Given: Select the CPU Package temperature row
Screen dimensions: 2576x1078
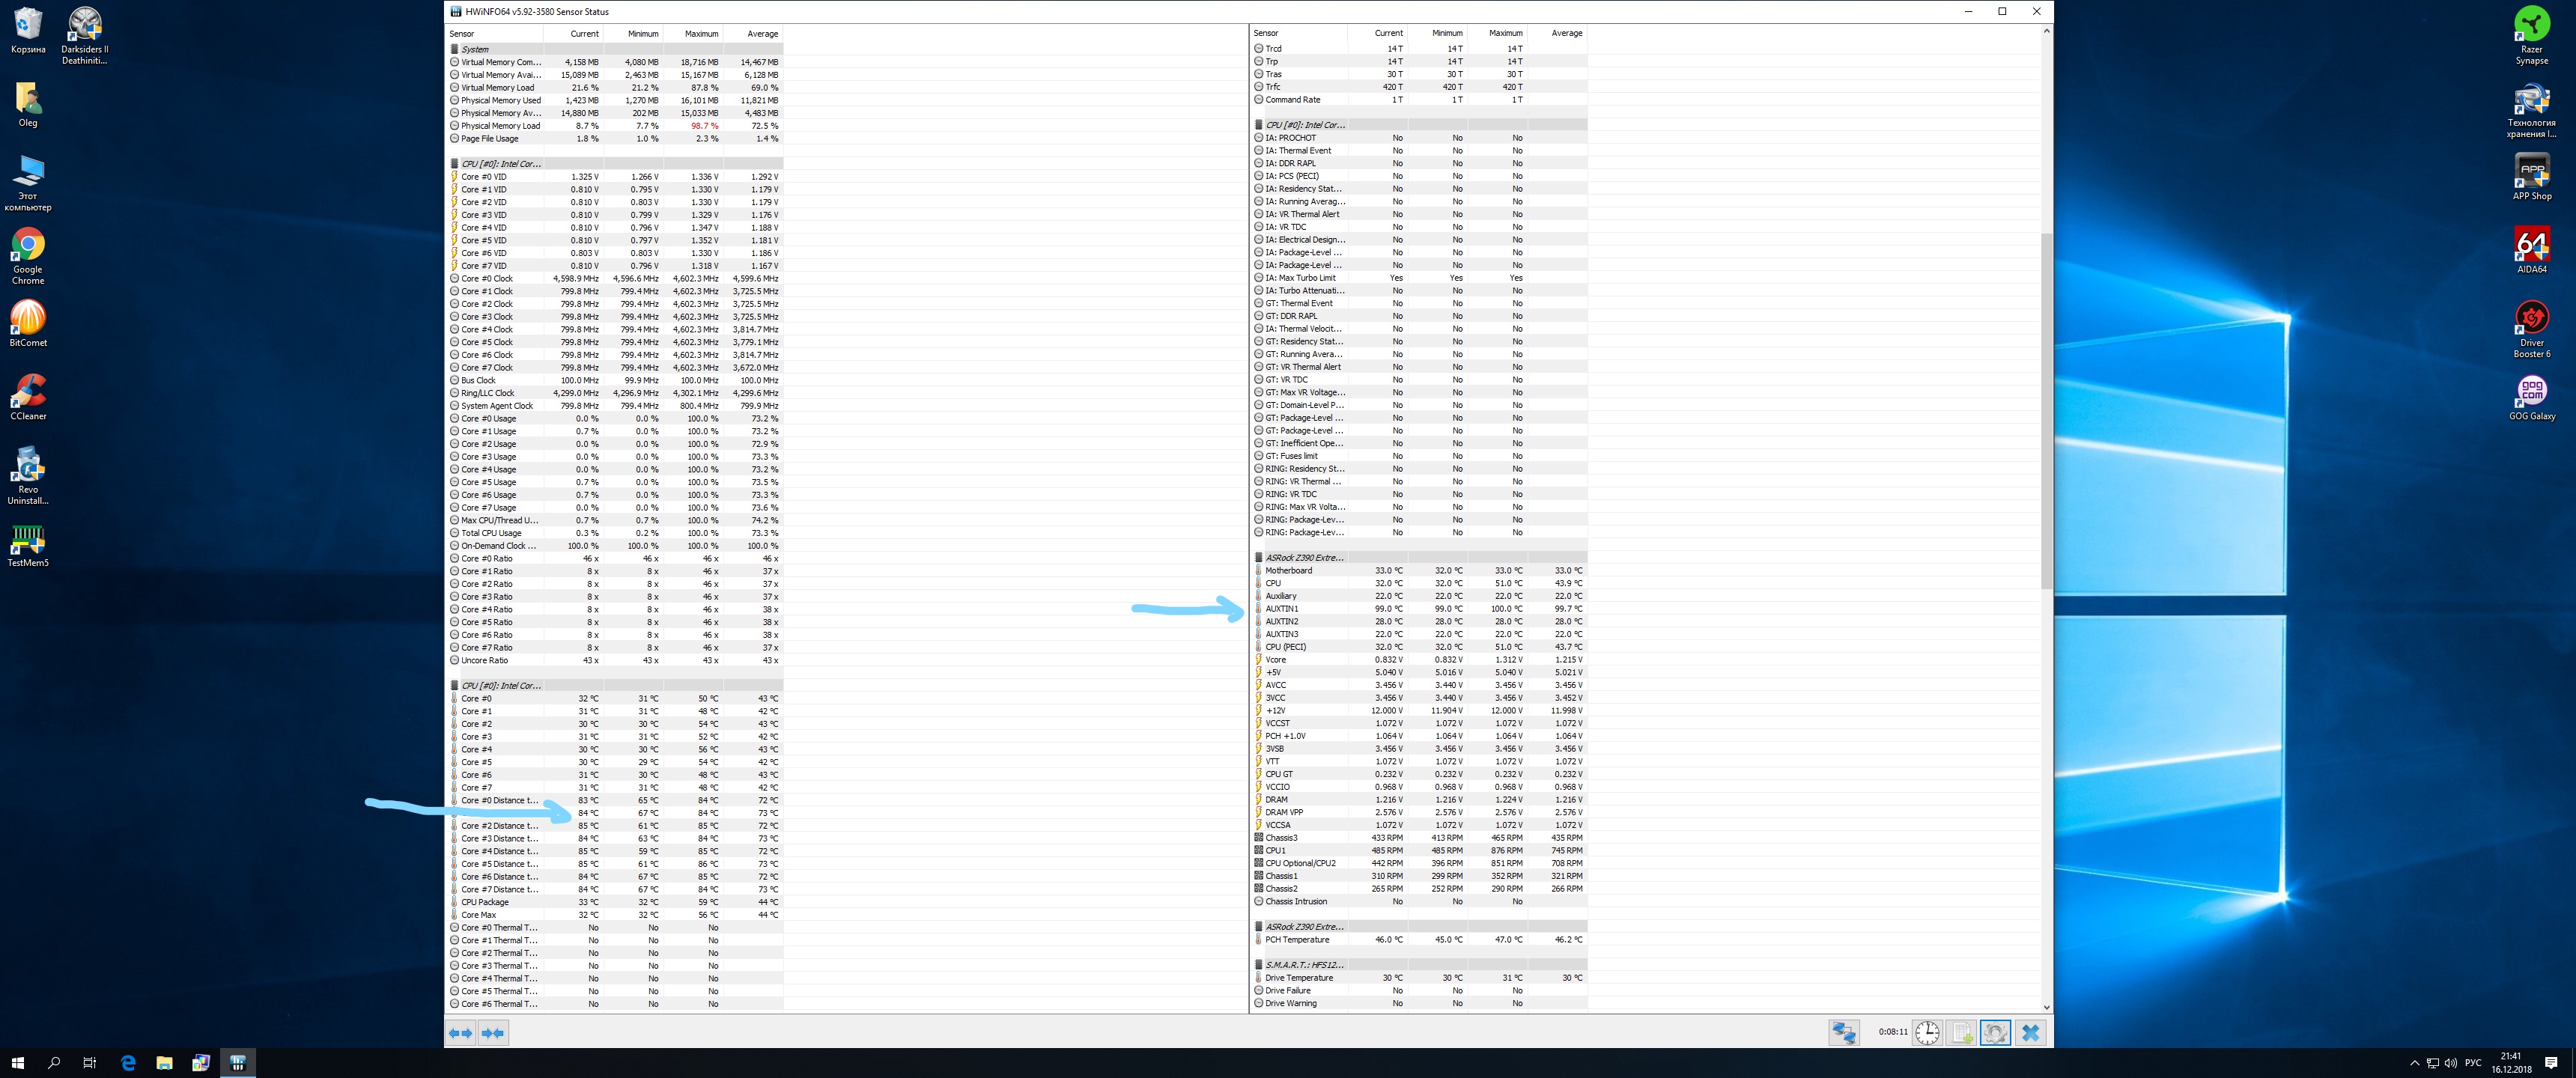Looking at the screenshot, I should [x=485, y=902].
